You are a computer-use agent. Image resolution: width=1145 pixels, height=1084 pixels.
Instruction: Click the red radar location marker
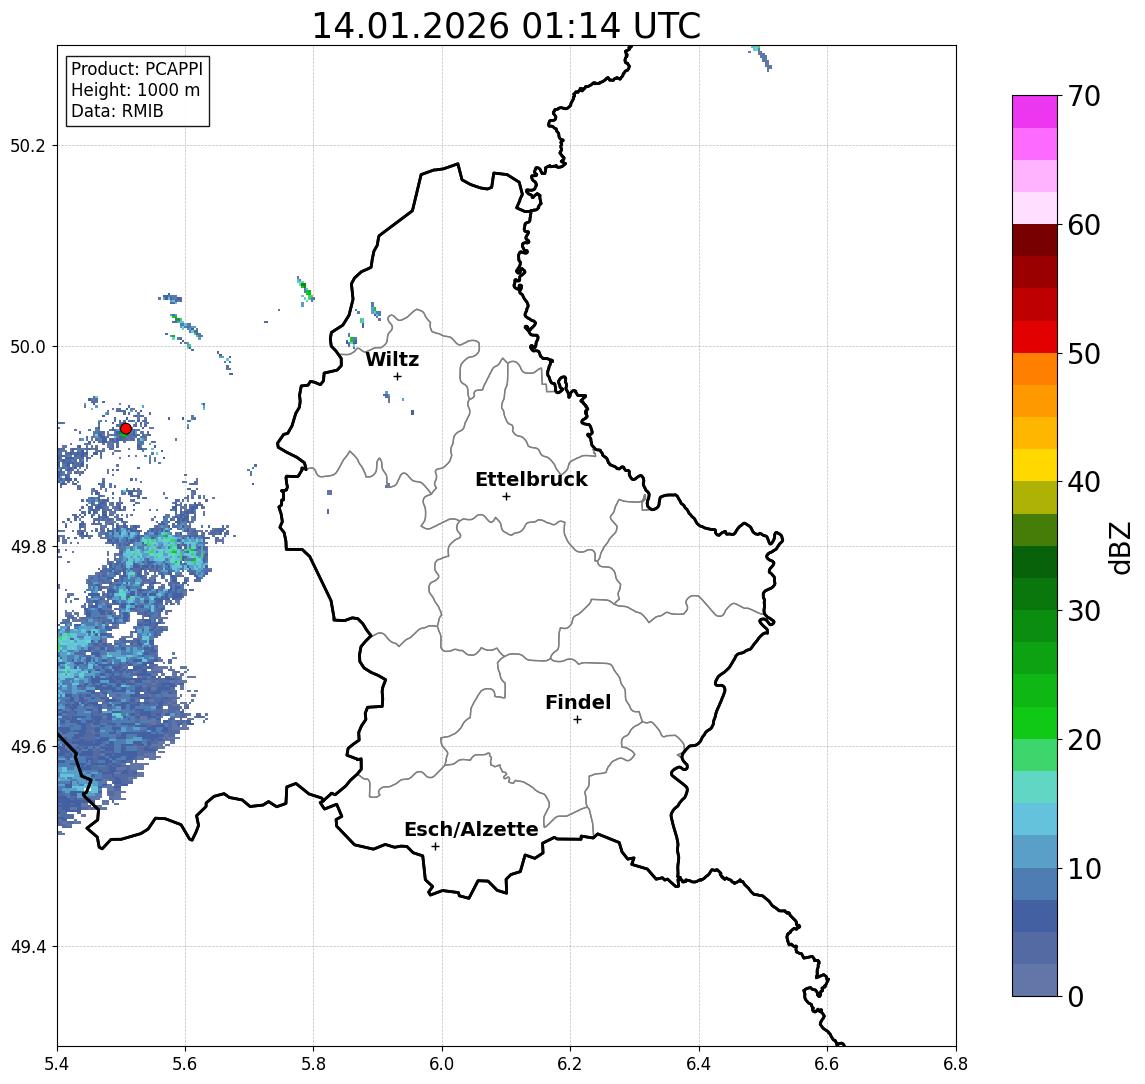[126, 429]
